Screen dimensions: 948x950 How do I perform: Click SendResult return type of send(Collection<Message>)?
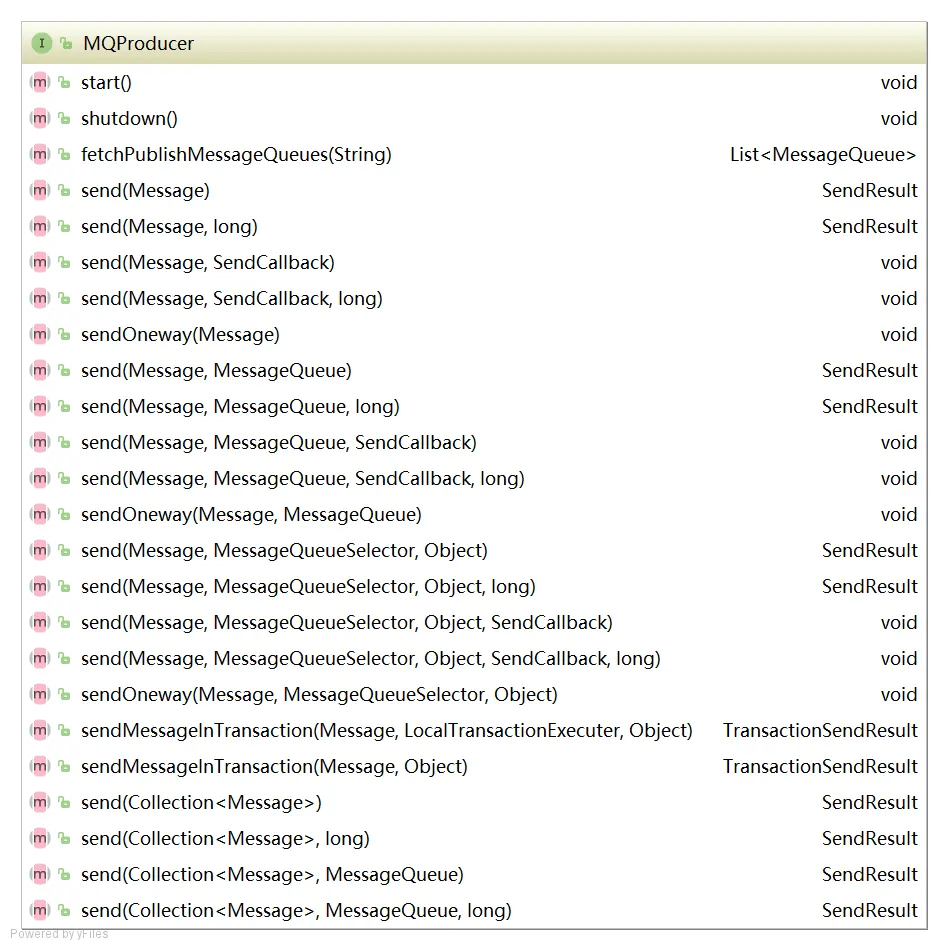870,802
